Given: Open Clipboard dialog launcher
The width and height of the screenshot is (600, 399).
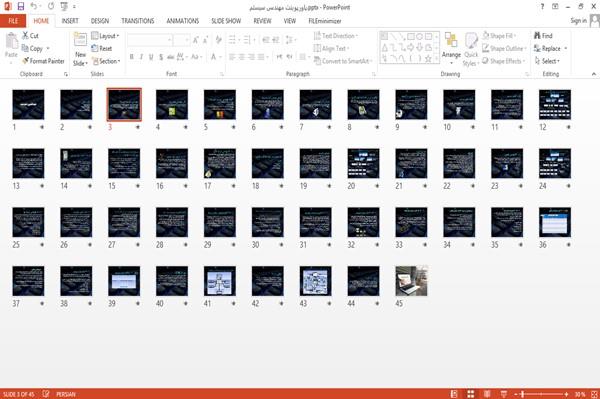Looking at the screenshot, I should [x=66, y=74].
